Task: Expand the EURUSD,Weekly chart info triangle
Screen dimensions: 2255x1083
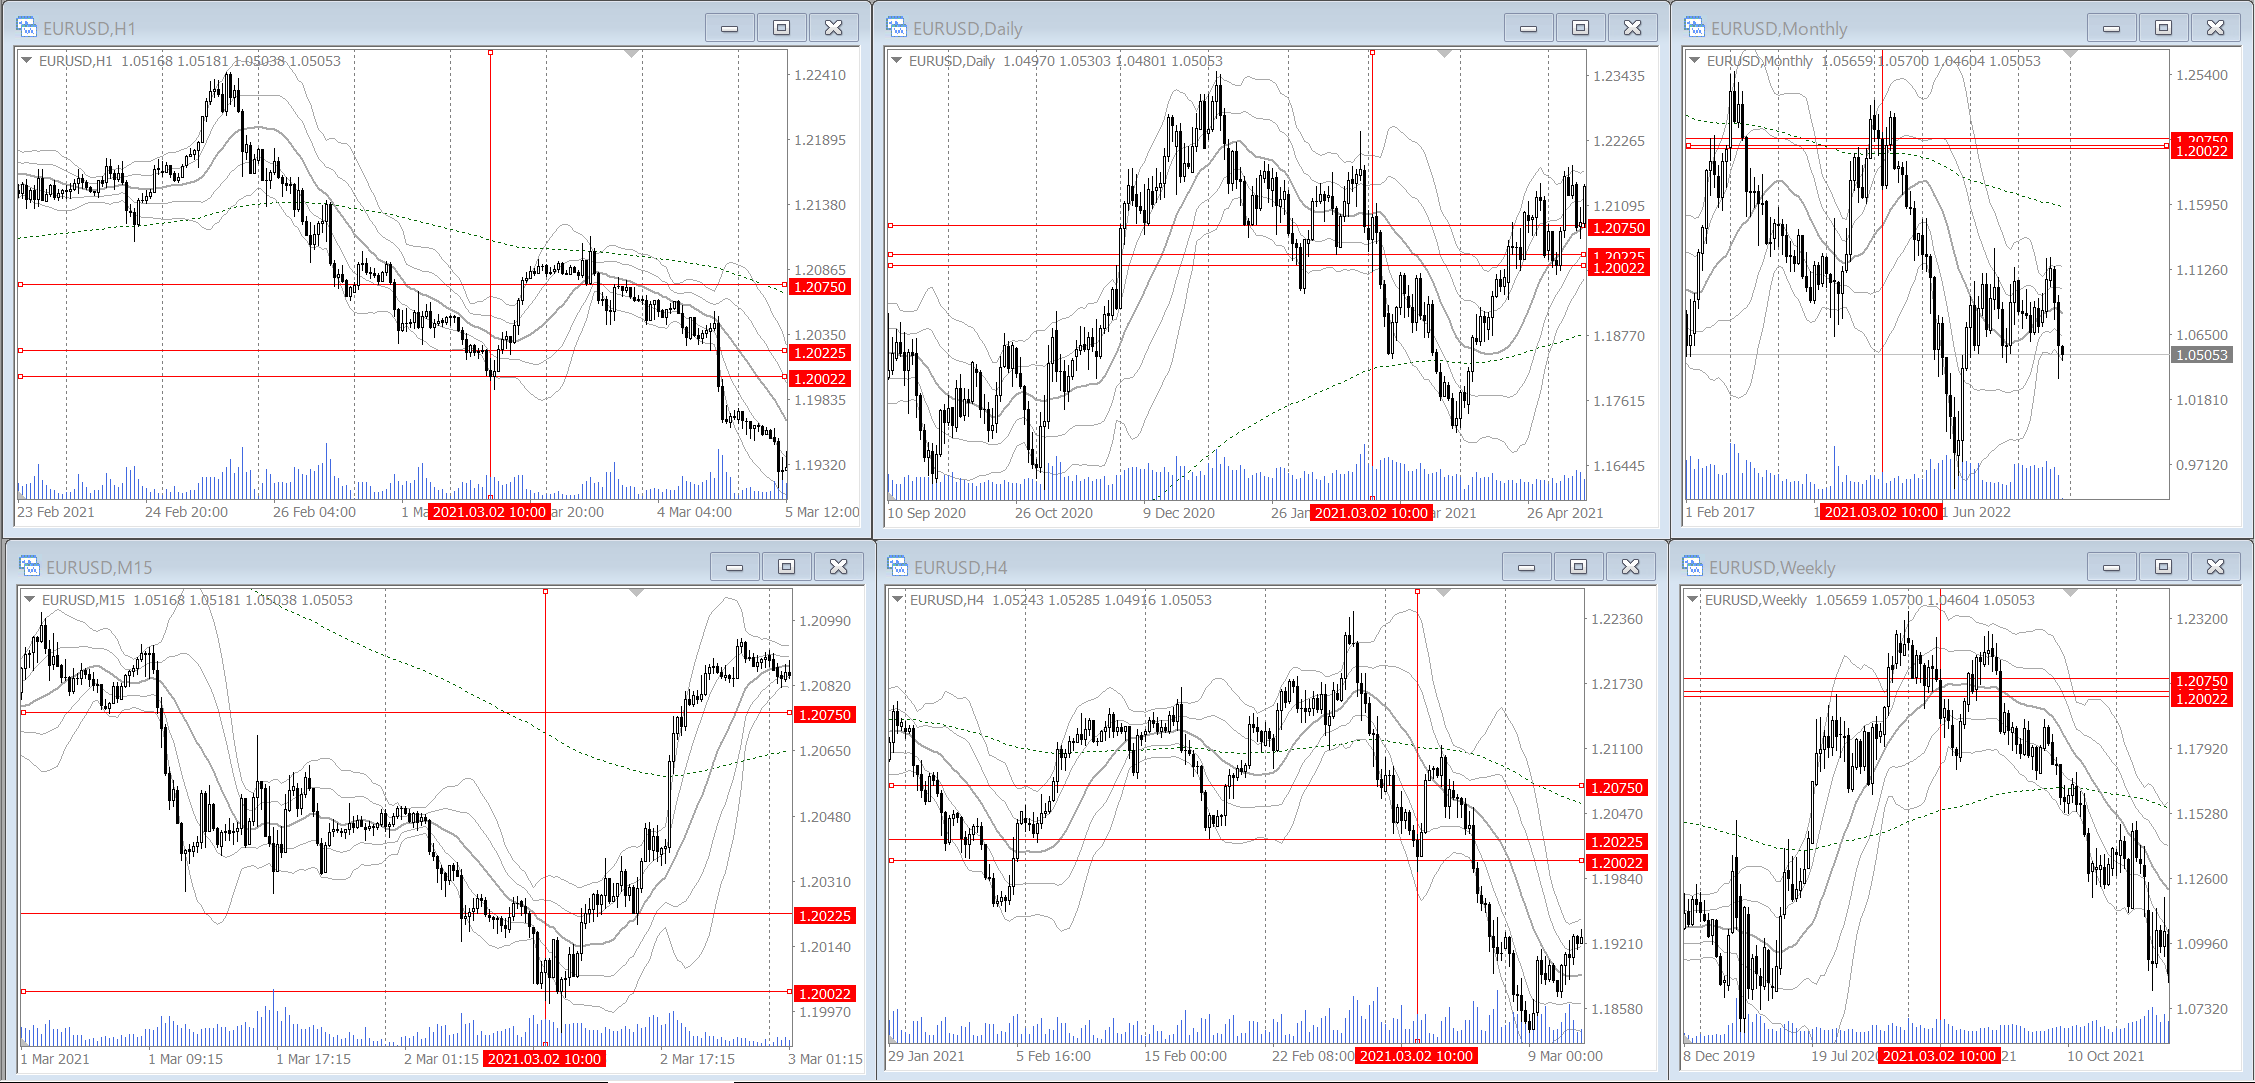Action: click(x=1693, y=600)
